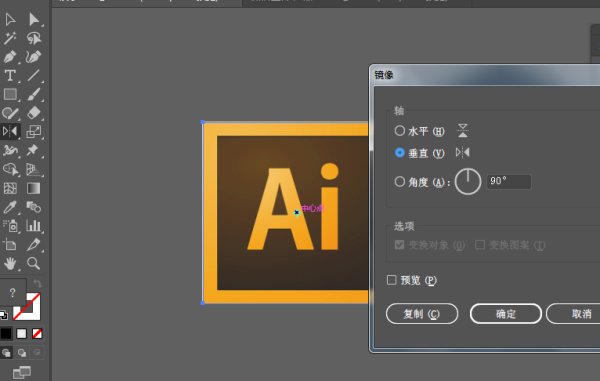Activate the Curvature tool
This screenshot has width=600, height=381.
click(x=34, y=57)
